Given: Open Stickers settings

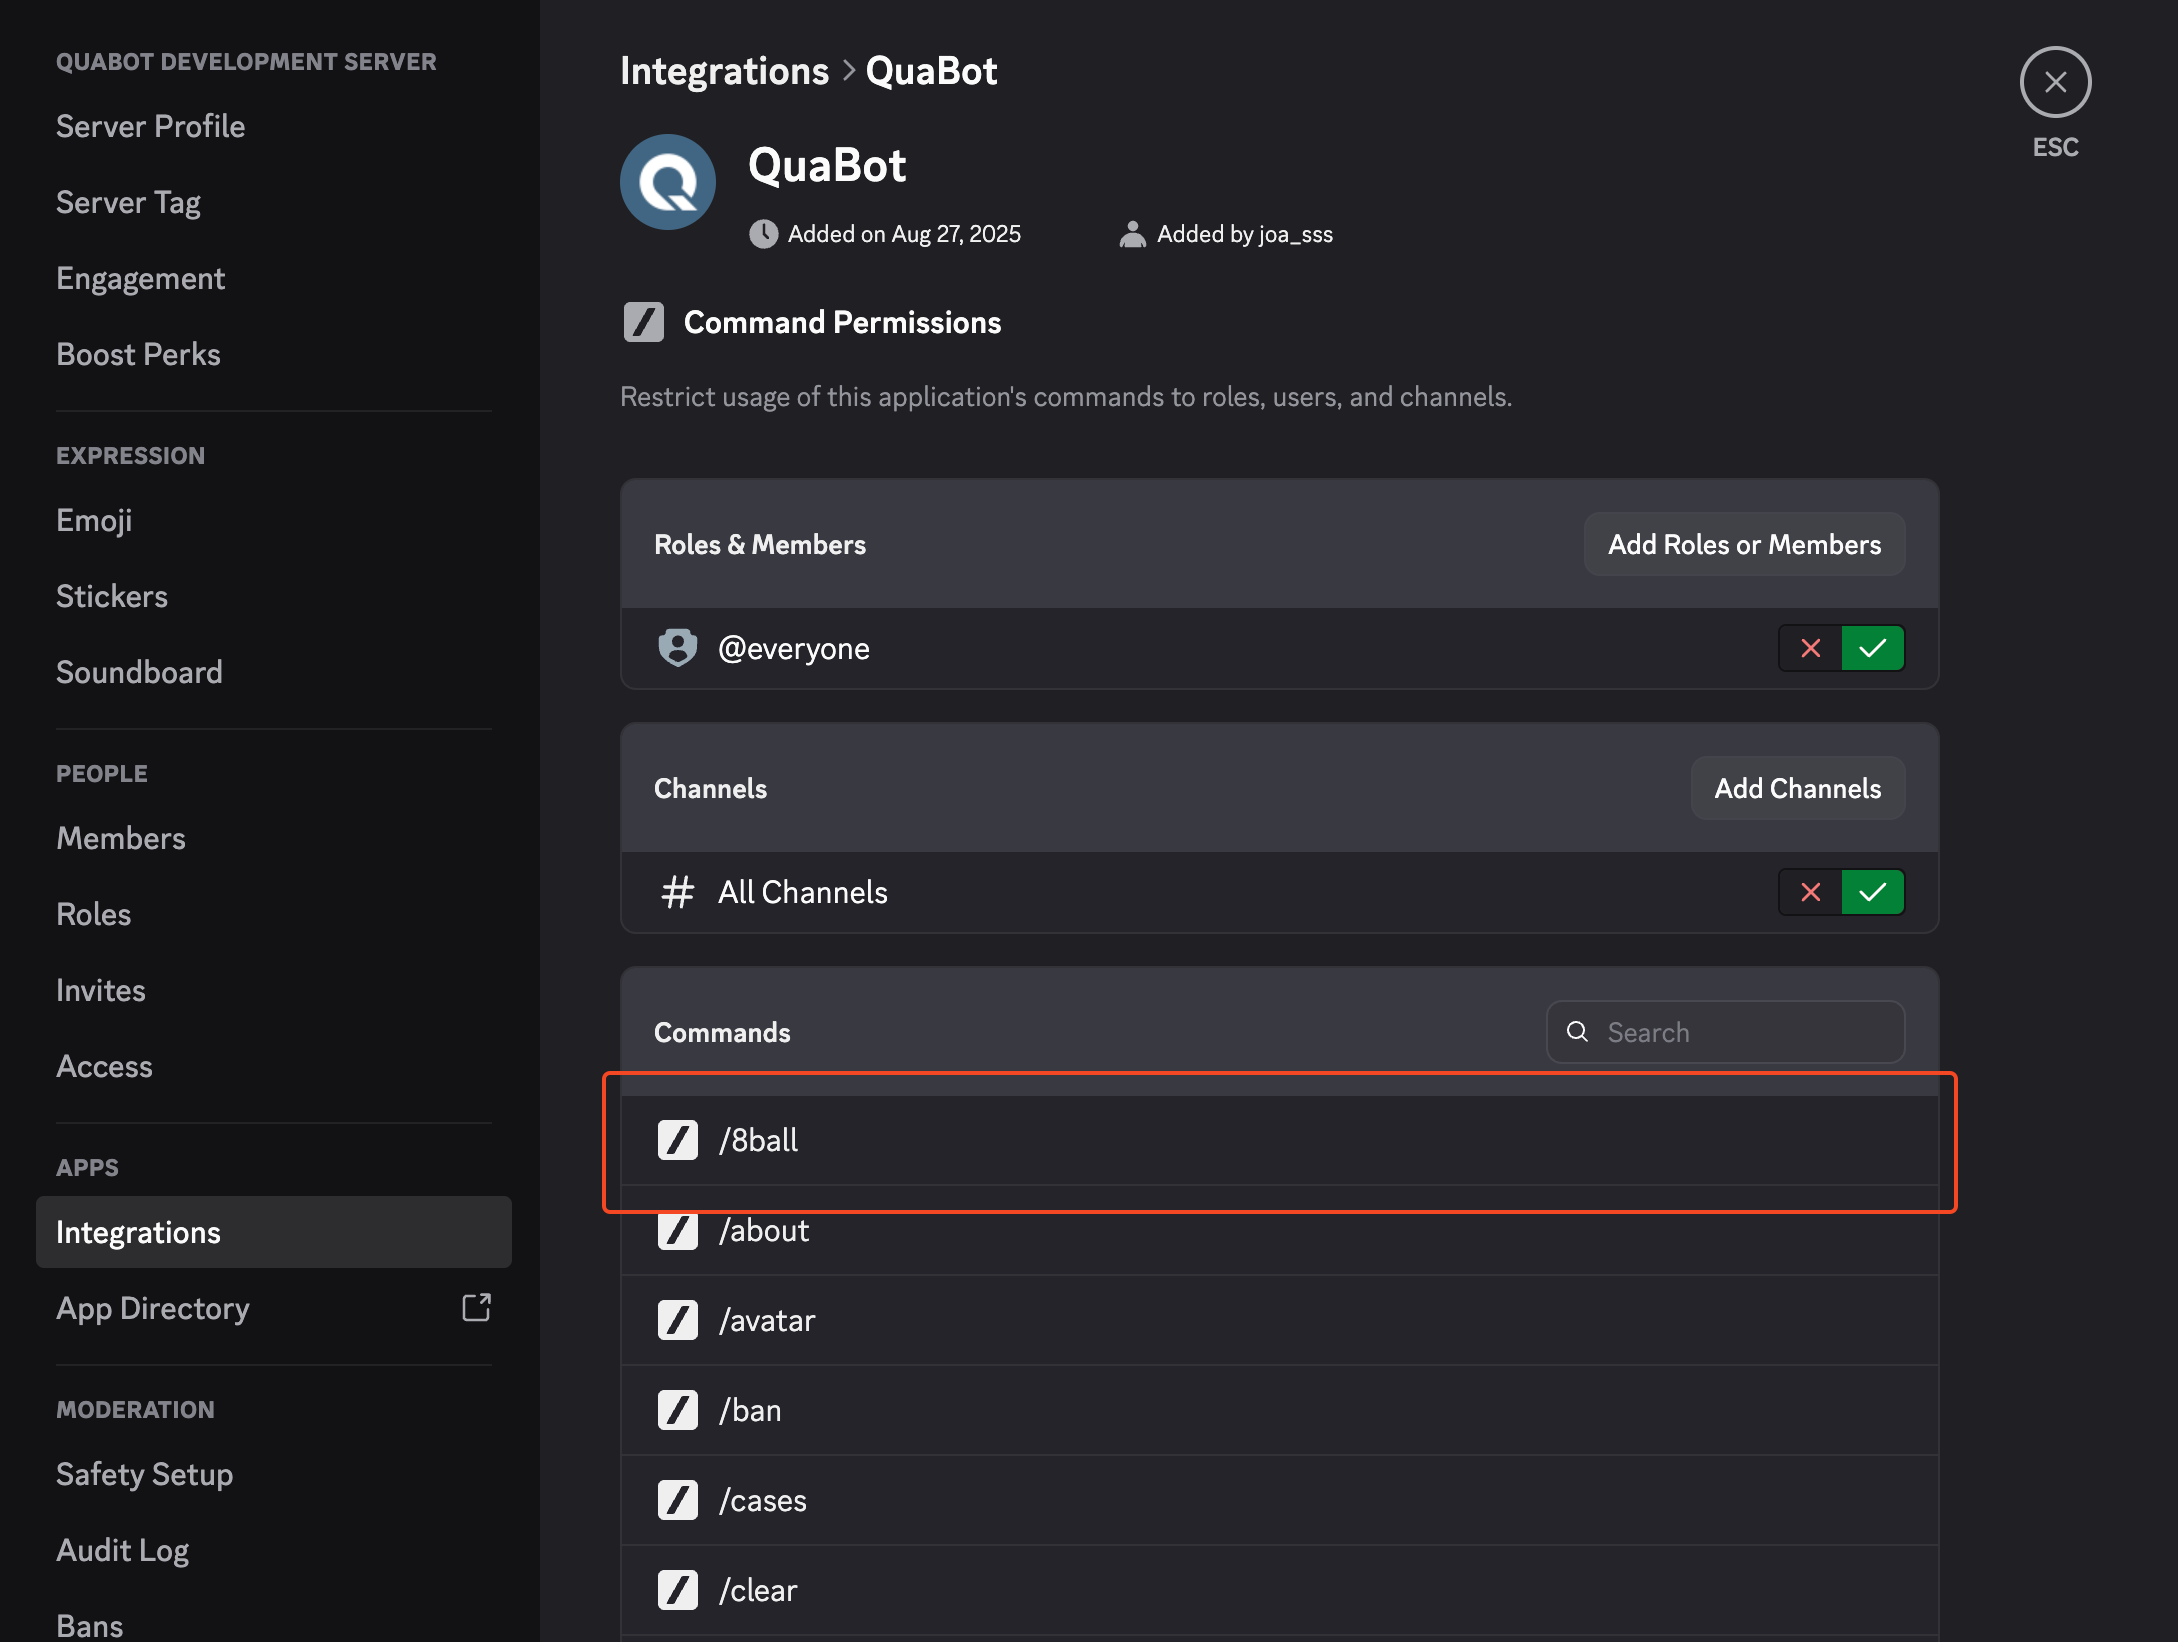Looking at the screenshot, I should tap(273, 596).
